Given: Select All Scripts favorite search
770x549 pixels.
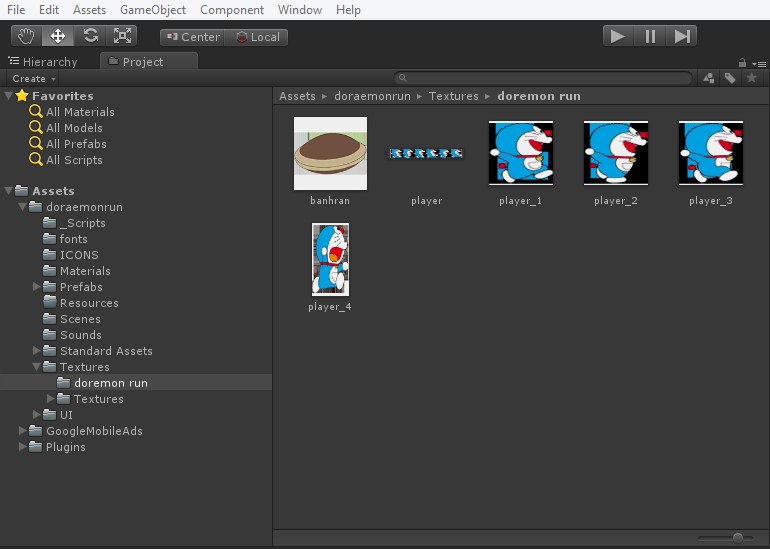Looking at the screenshot, I should coord(74,160).
